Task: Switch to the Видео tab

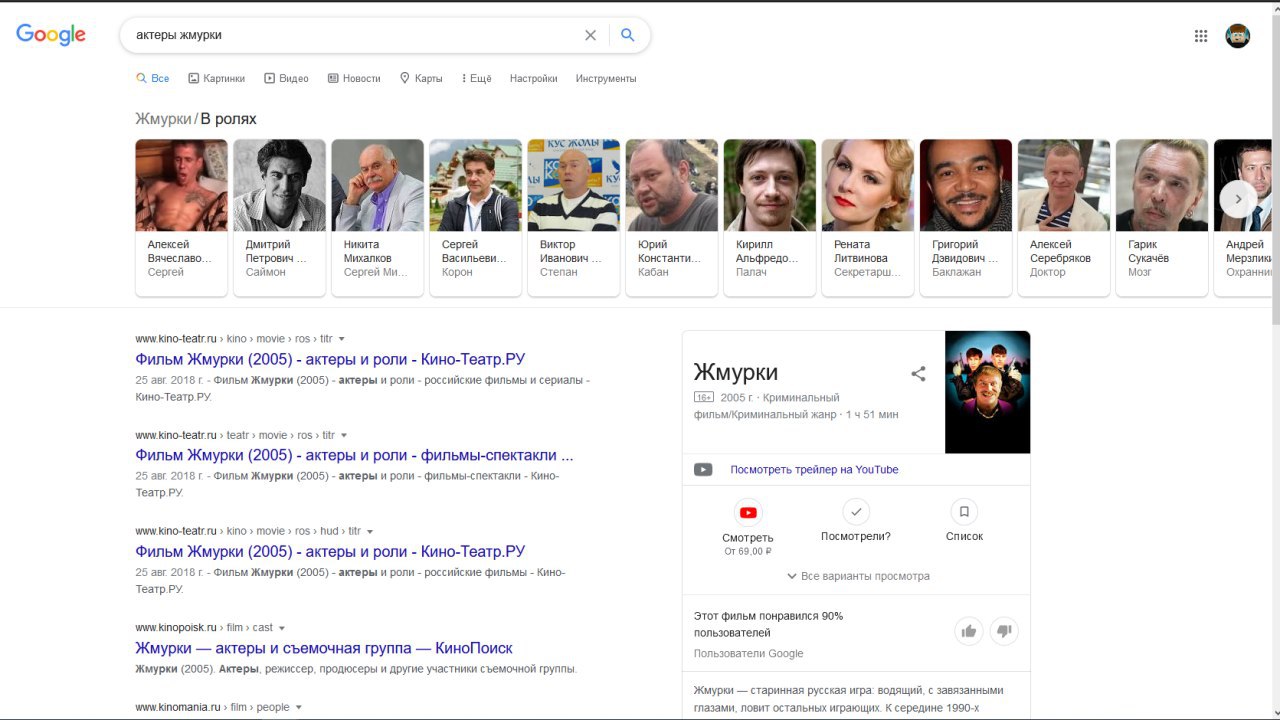Action: [286, 78]
